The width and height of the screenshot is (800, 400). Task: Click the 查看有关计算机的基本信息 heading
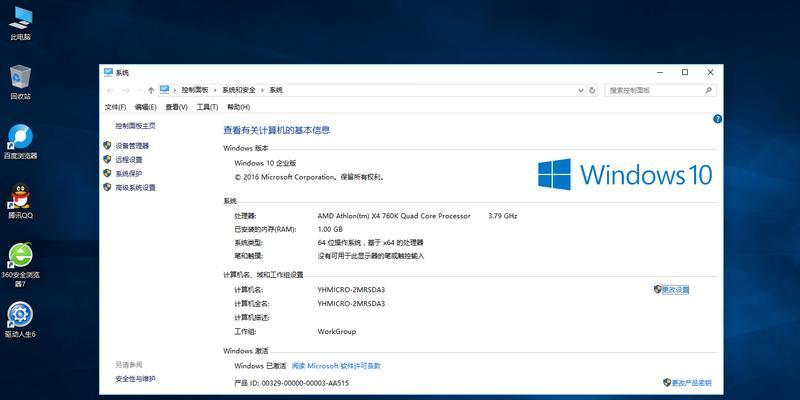(277, 130)
